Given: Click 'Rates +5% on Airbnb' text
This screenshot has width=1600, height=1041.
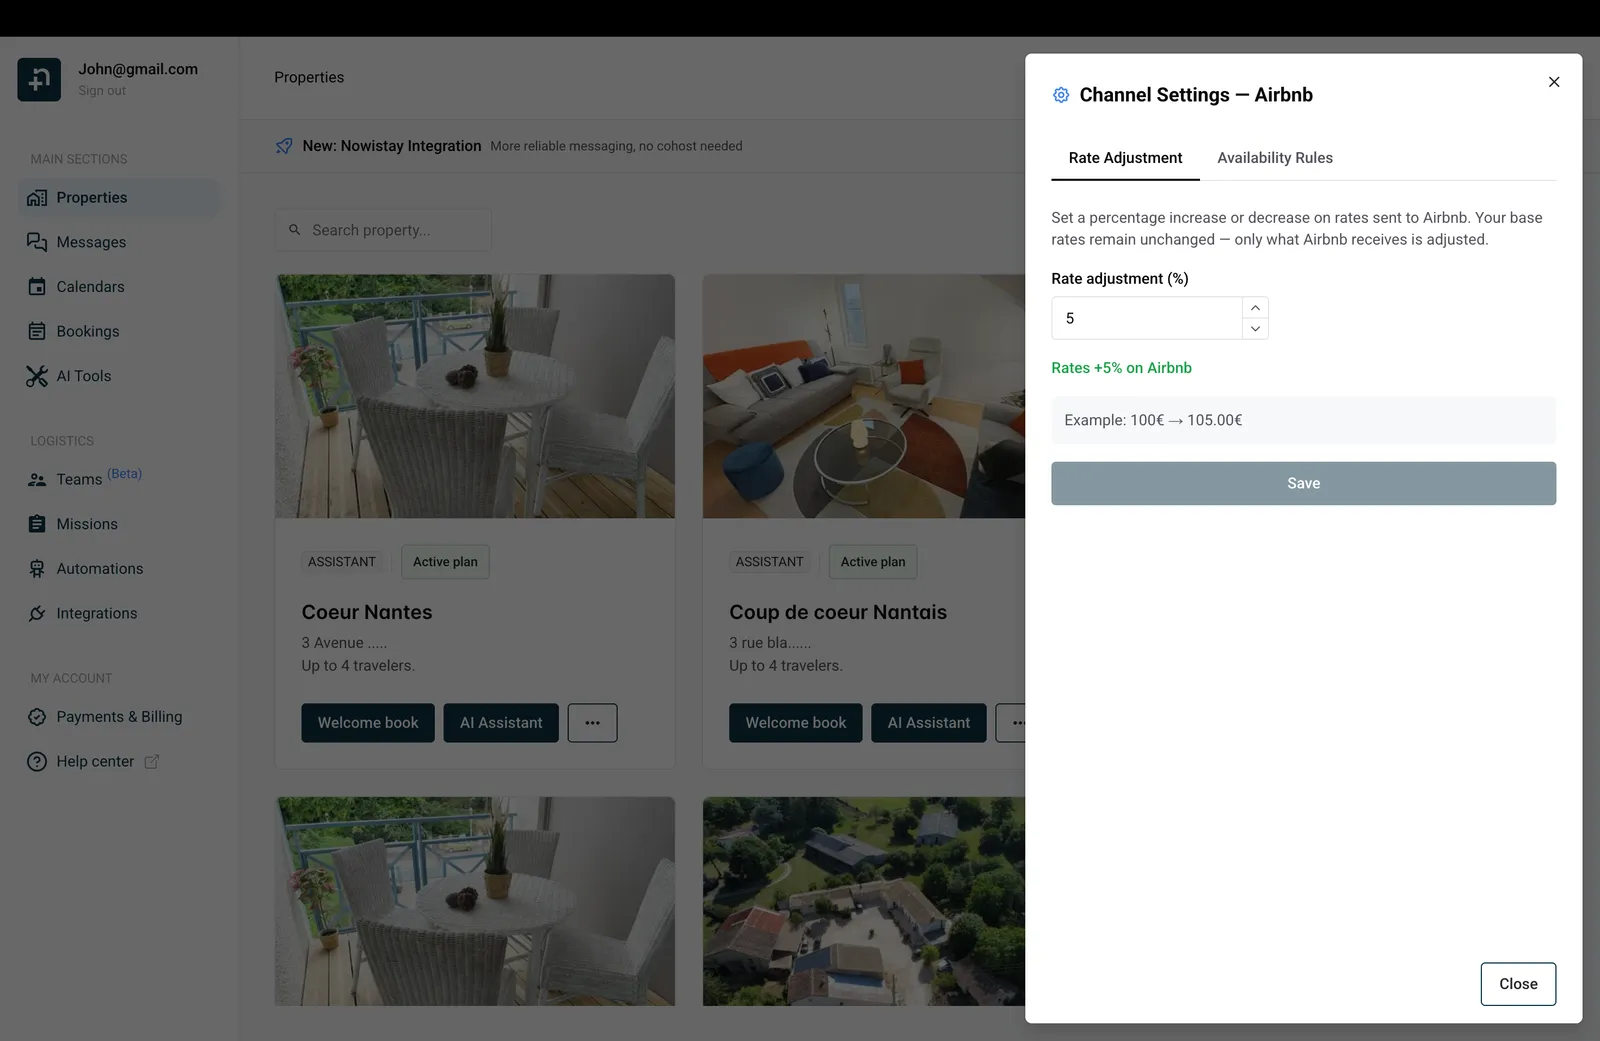Looking at the screenshot, I should [1121, 368].
